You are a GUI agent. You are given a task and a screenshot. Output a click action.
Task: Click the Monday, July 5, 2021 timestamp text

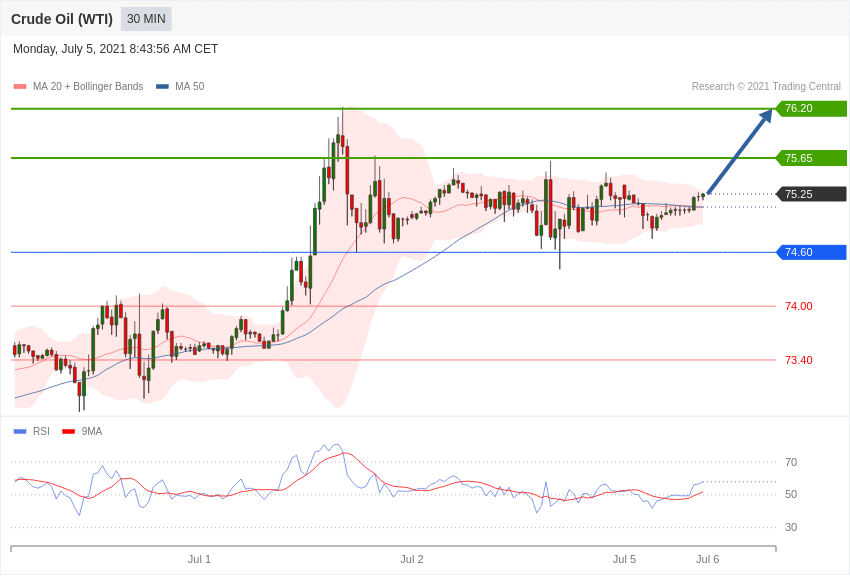click(x=115, y=49)
